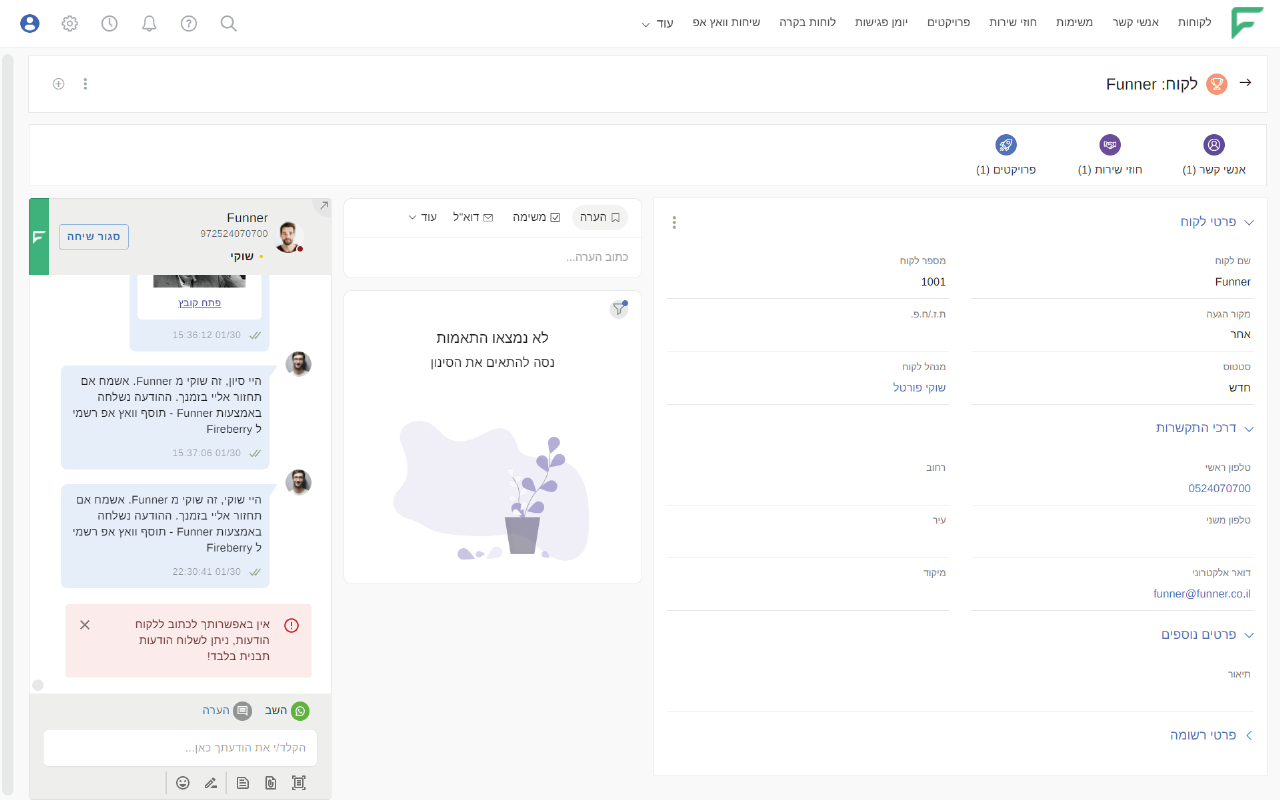Viewport: 1280px width, 800px height.
Task: Select פרויקטים from the top navigation menu
Action: pos(949,22)
